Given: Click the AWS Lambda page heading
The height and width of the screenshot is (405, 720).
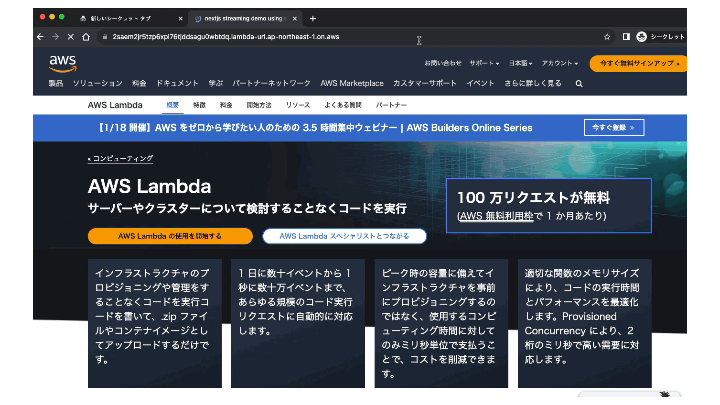Looking at the screenshot, I should [149, 186].
